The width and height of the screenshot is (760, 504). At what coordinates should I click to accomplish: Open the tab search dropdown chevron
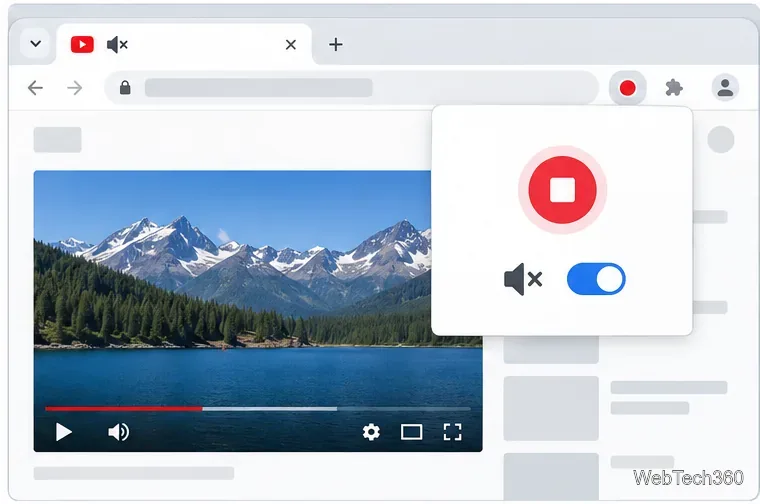pyautogui.click(x=35, y=44)
